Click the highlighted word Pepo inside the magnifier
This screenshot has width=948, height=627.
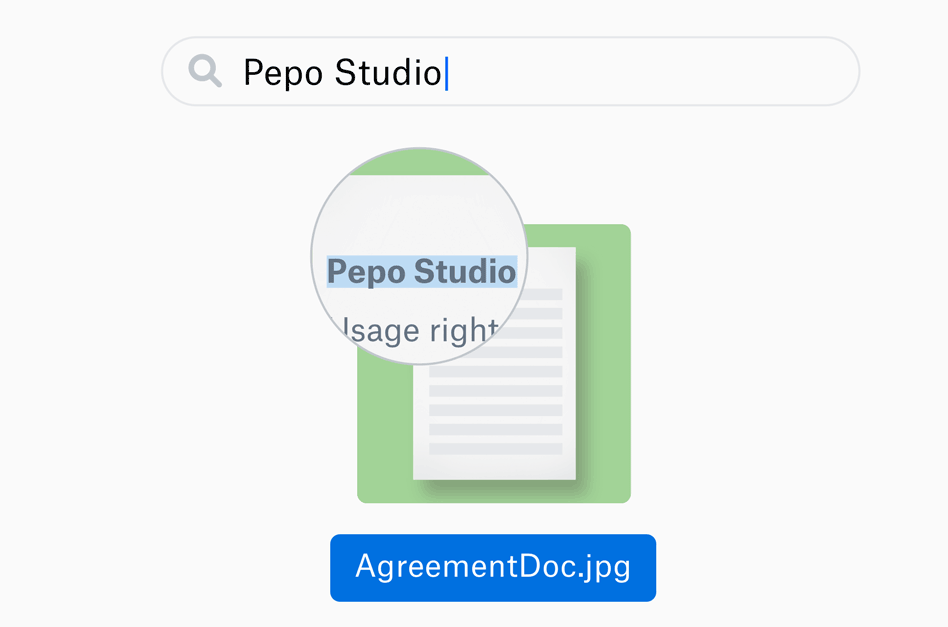pos(366,271)
